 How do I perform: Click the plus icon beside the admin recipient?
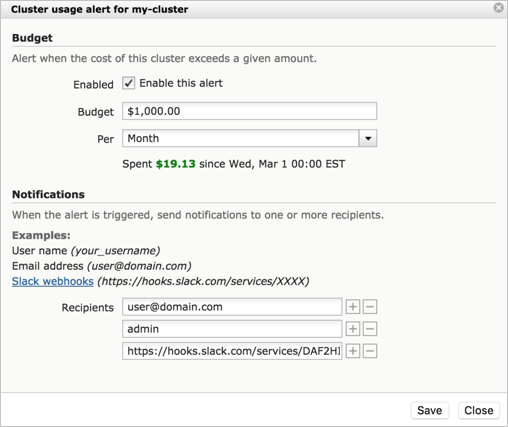(353, 329)
